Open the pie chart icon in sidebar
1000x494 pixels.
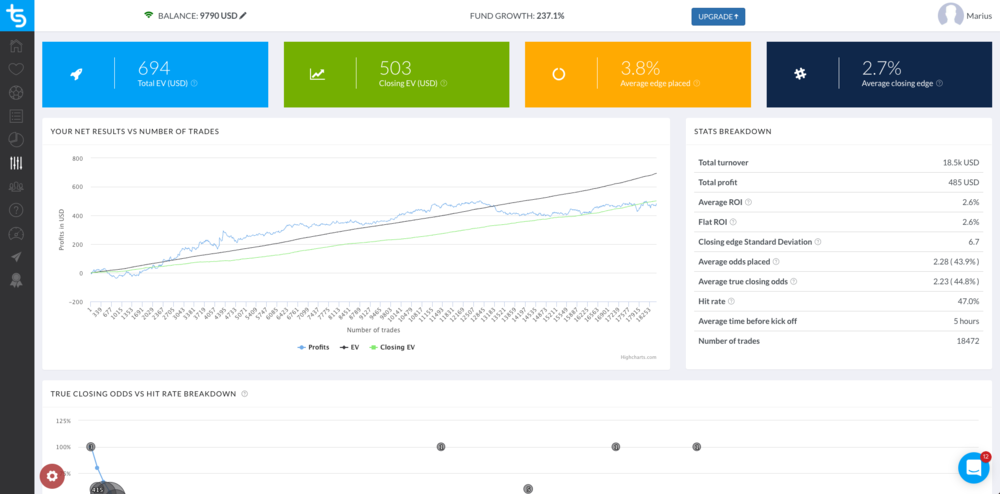coord(17,139)
